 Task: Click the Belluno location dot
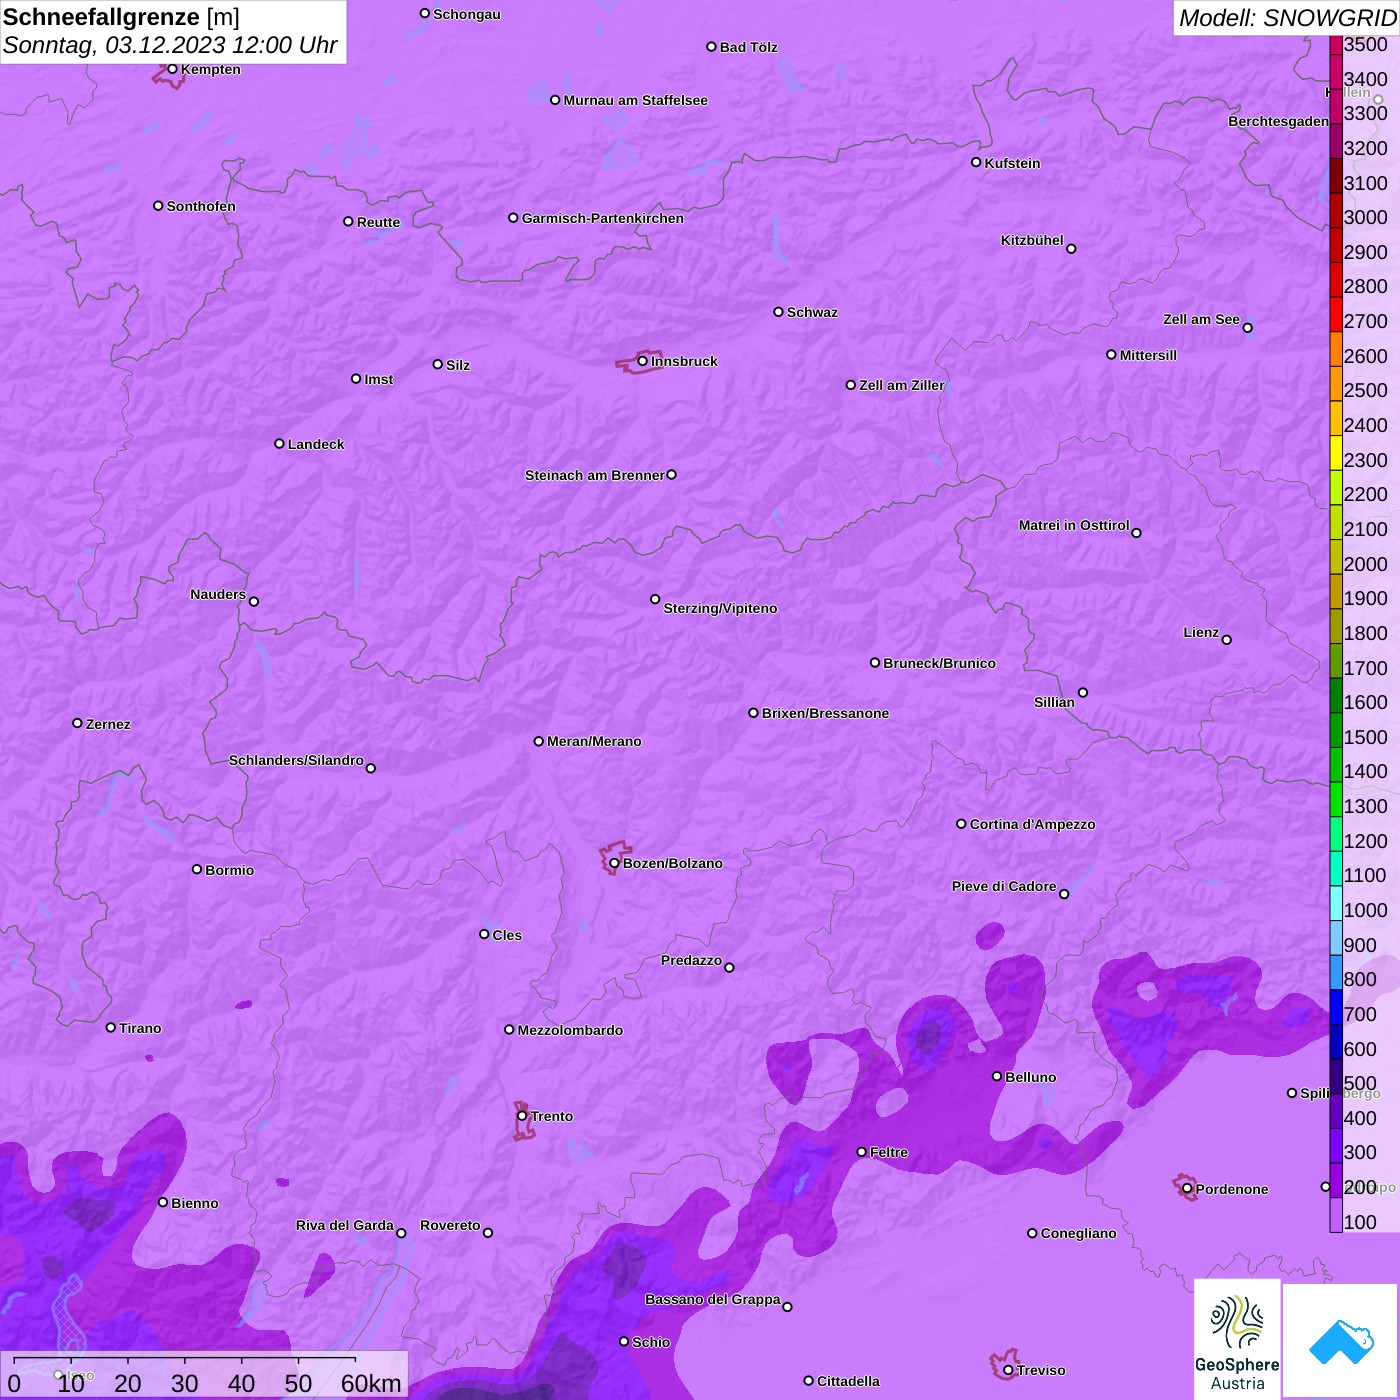tap(997, 1076)
